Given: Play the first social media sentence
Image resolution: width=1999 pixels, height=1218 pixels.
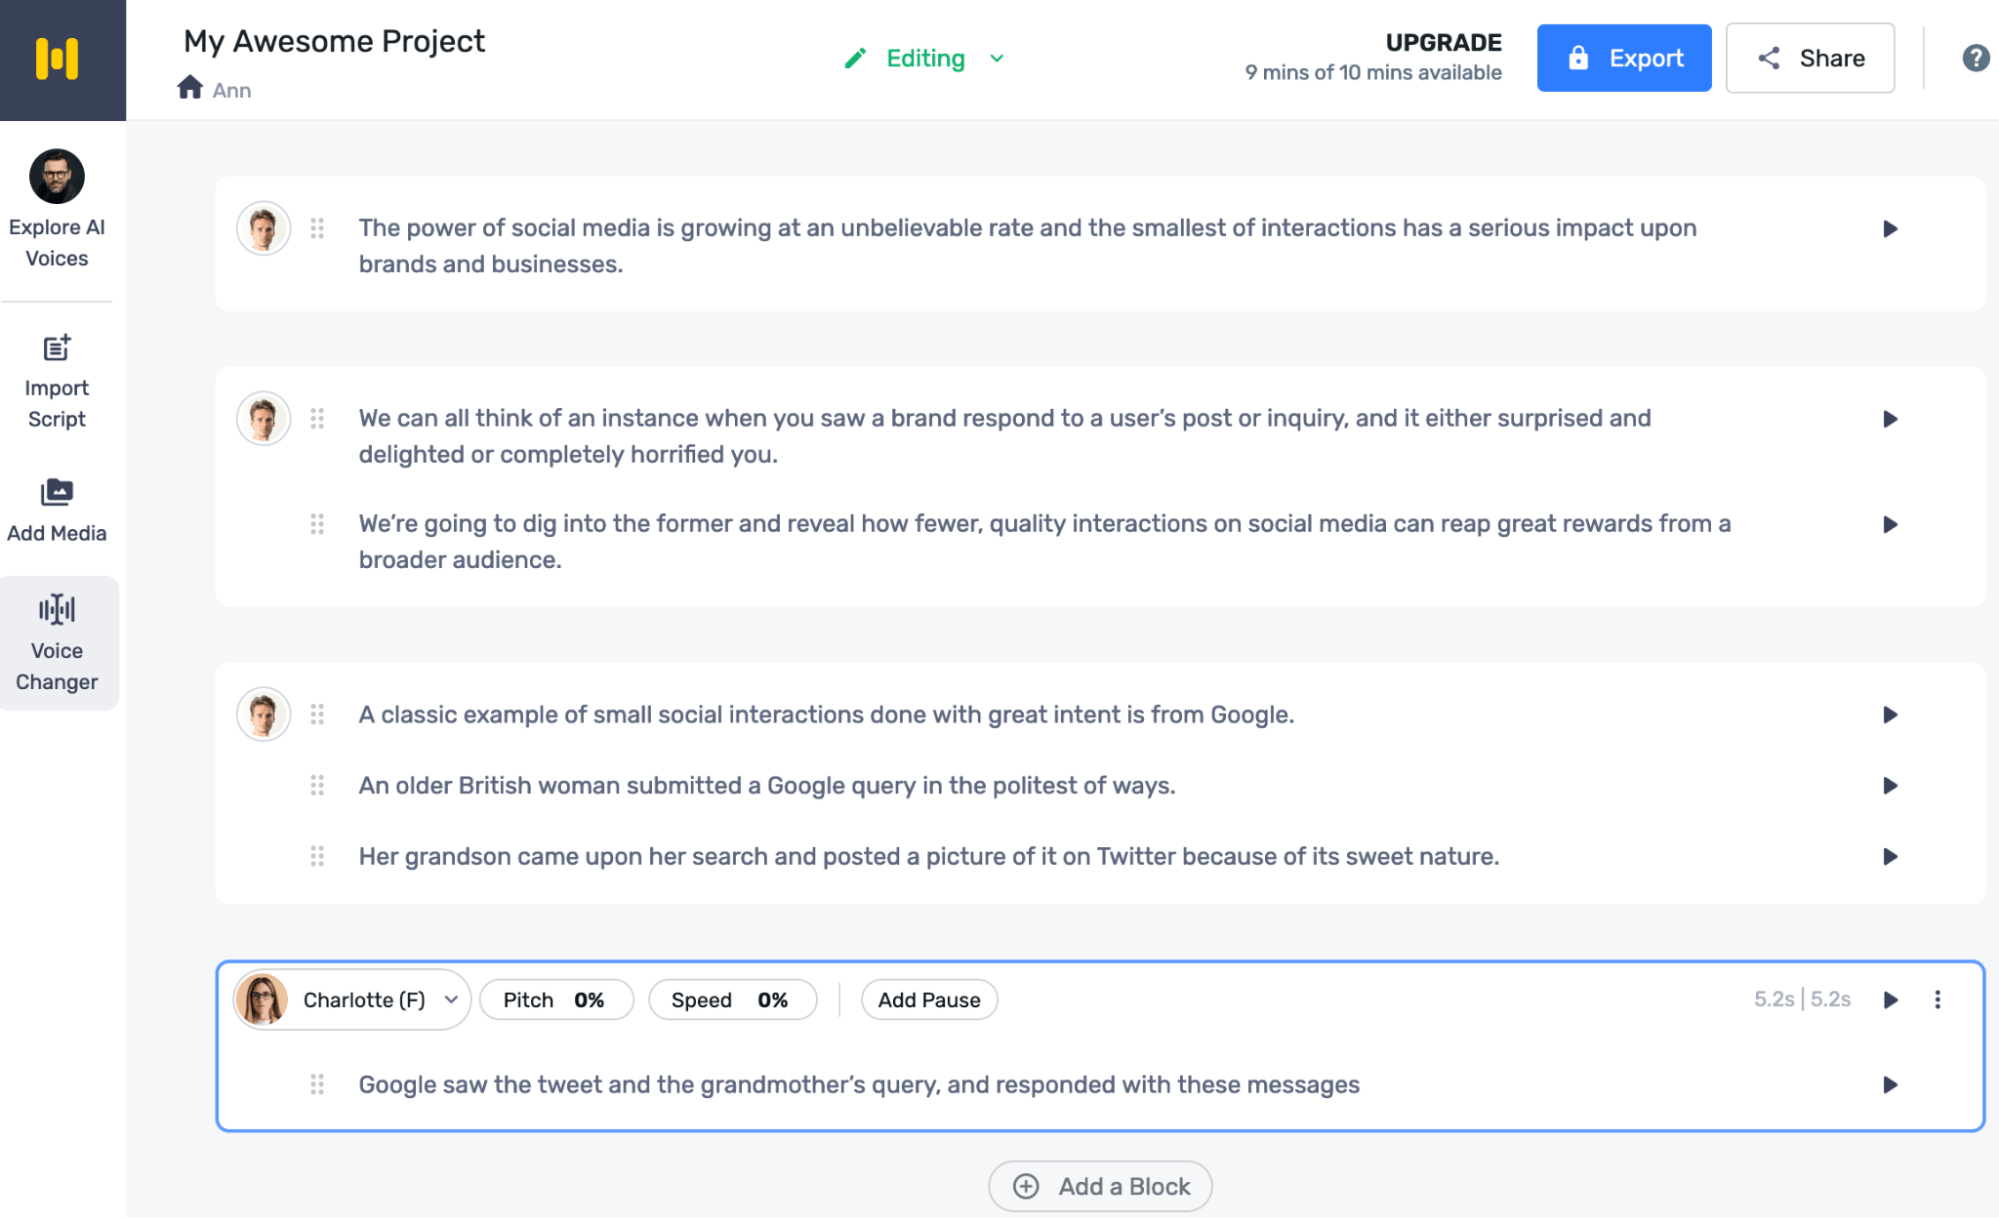Looking at the screenshot, I should (x=1890, y=229).
